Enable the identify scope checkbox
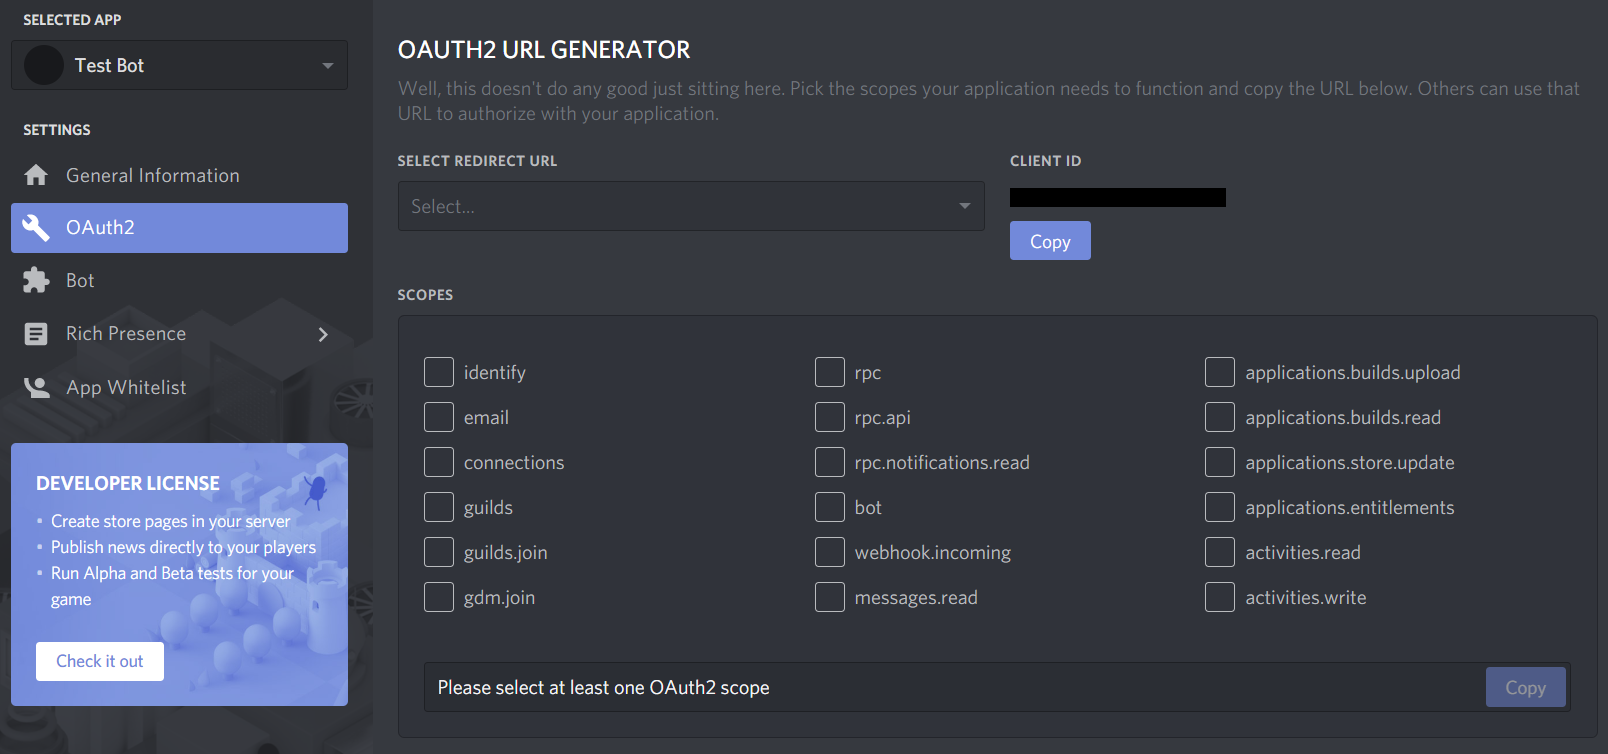The height and width of the screenshot is (754, 1608). coord(439,372)
